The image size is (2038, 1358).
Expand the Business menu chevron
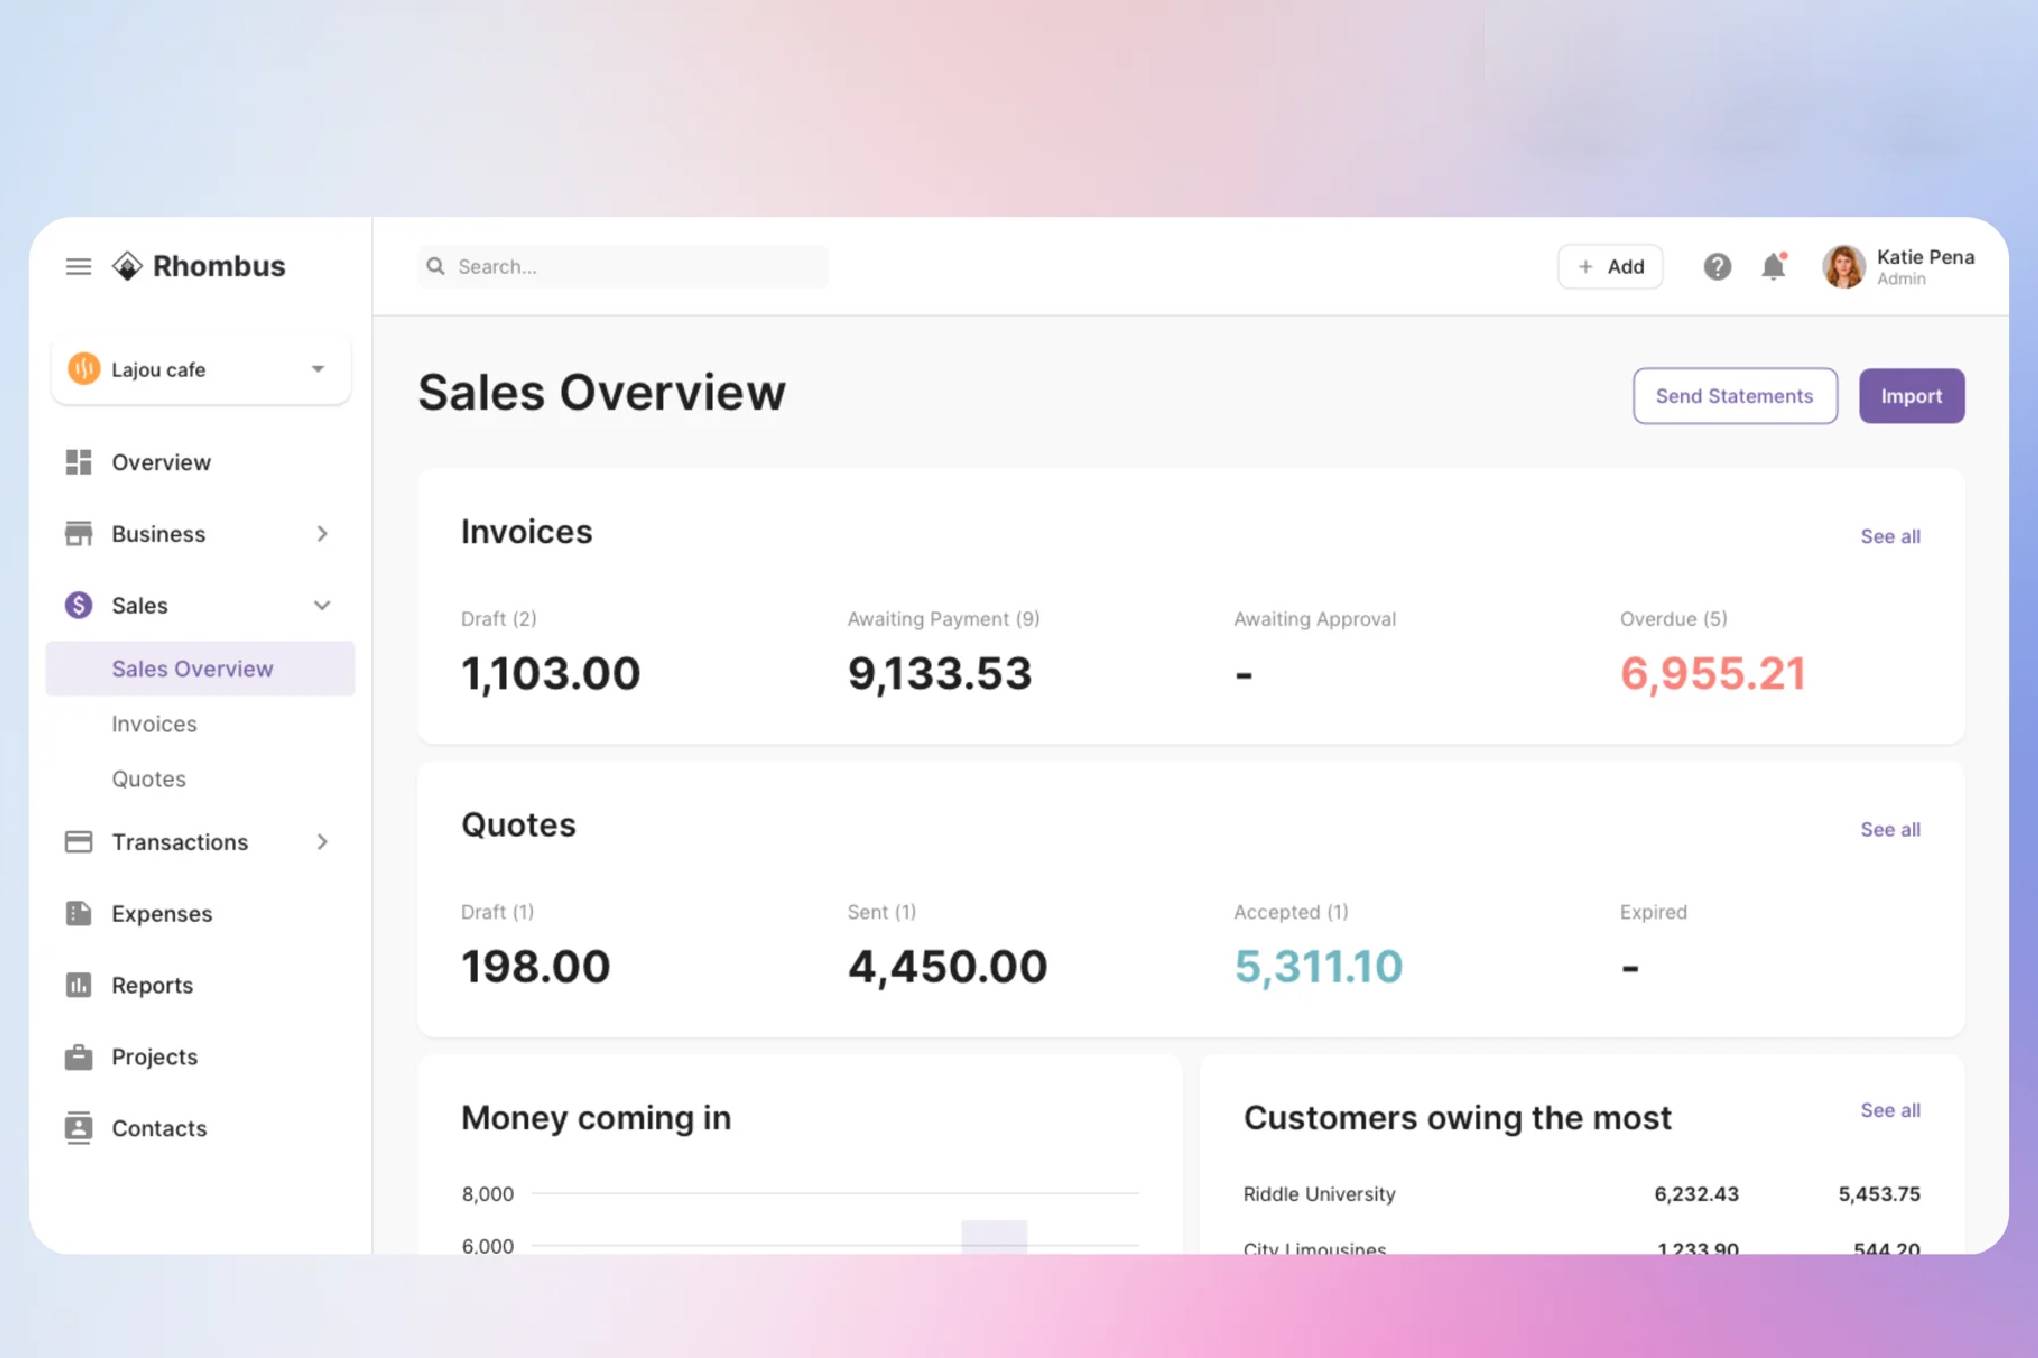322,534
